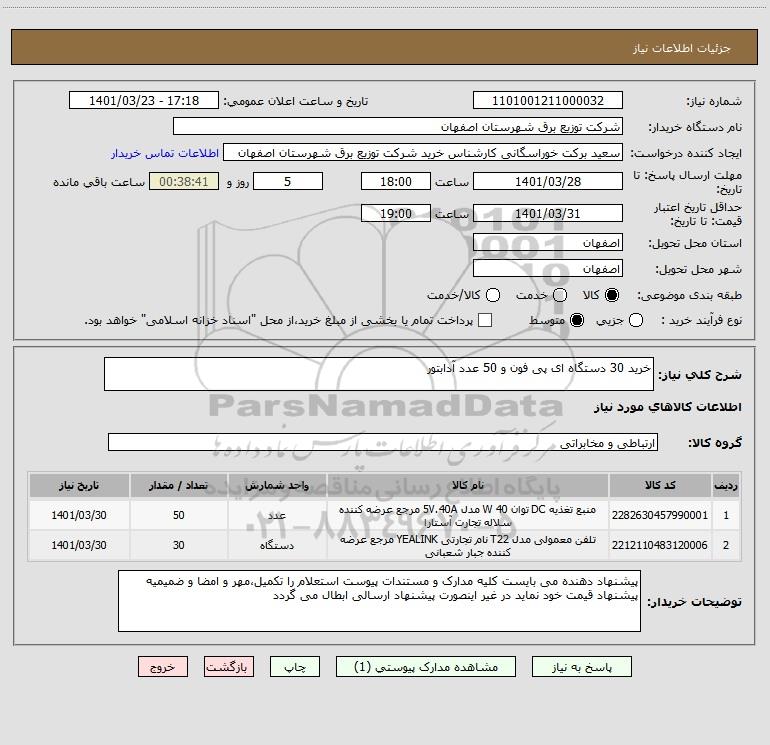770x745 pixels.
Task: Click the منبع تغذیه DC item name
Action: [x=468, y=516]
